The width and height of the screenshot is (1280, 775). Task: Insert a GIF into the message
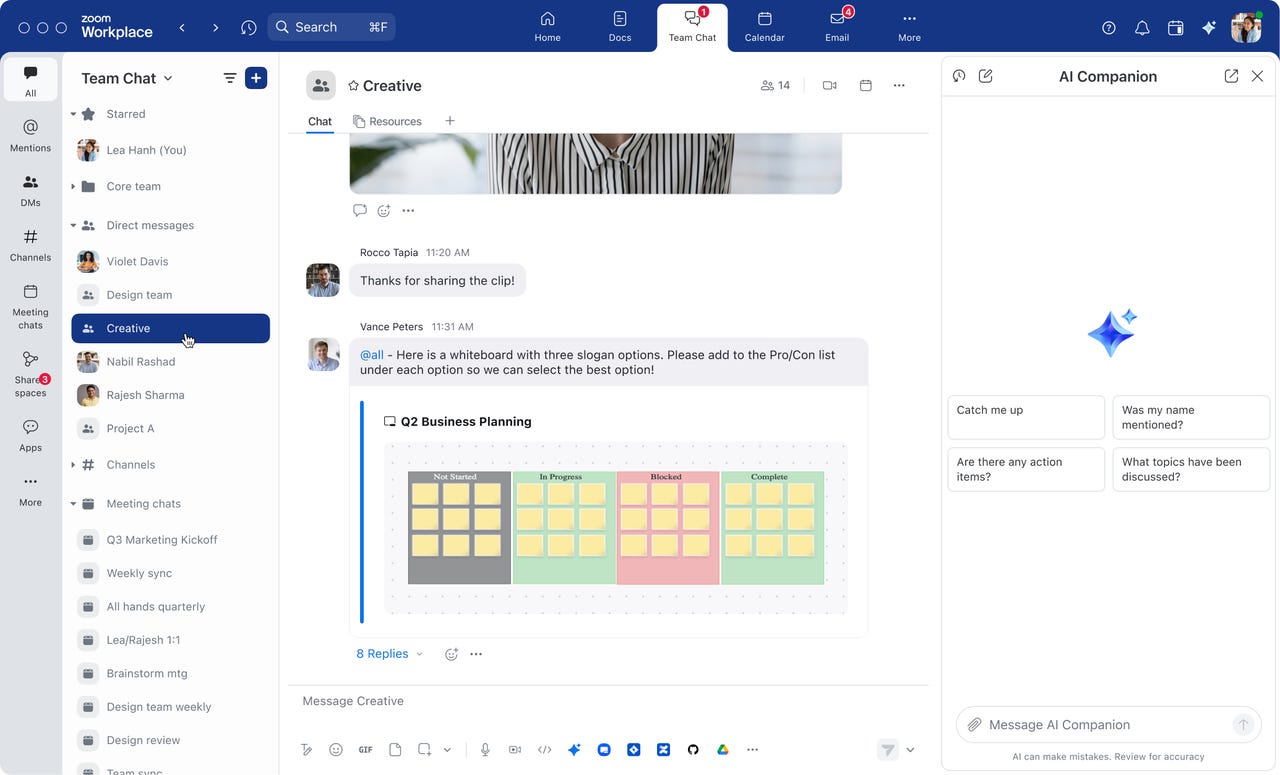[x=365, y=749]
